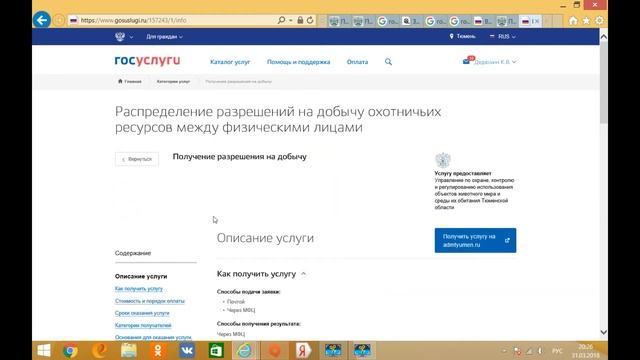This screenshot has height=360, width=640.
Task: Open browser Tools gear icon
Action: (x=599, y=20)
